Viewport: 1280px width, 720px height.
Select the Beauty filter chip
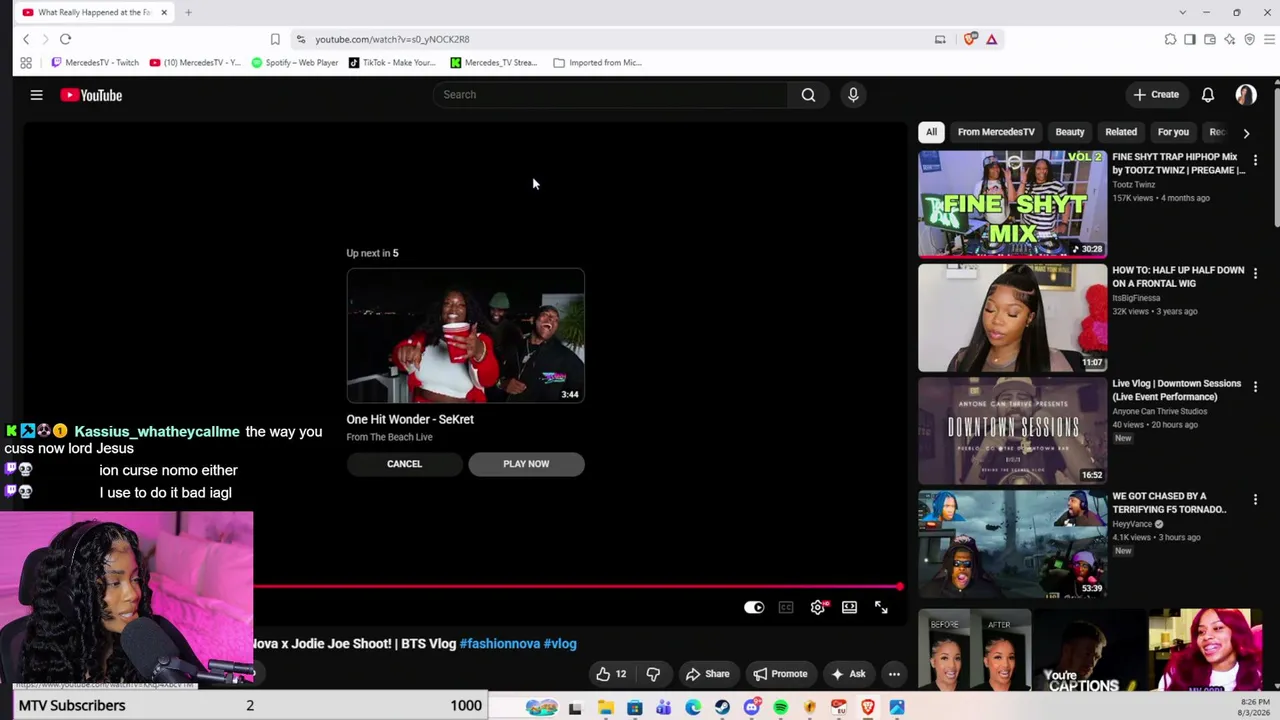[1070, 132]
